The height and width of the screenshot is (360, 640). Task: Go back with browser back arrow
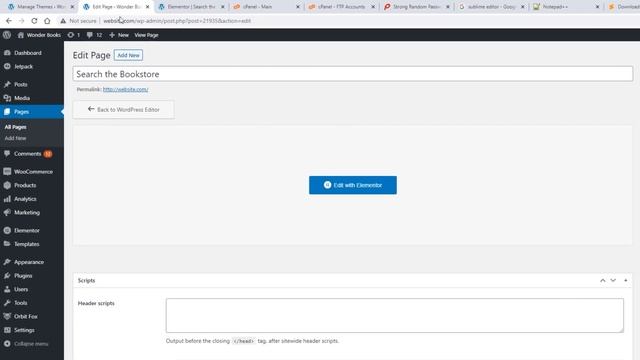click(9, 21)
